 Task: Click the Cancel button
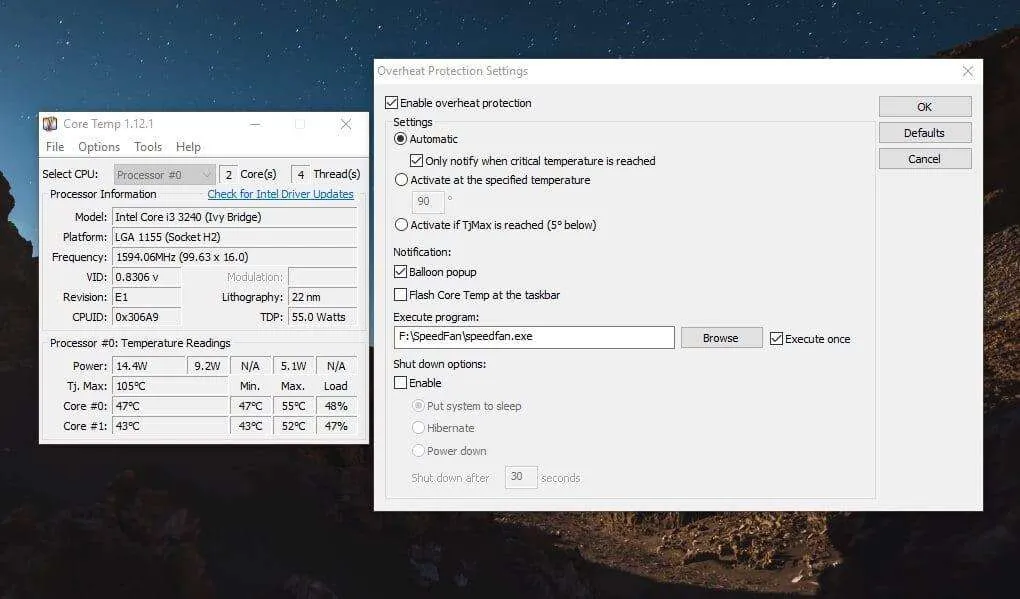pos(925,159)
